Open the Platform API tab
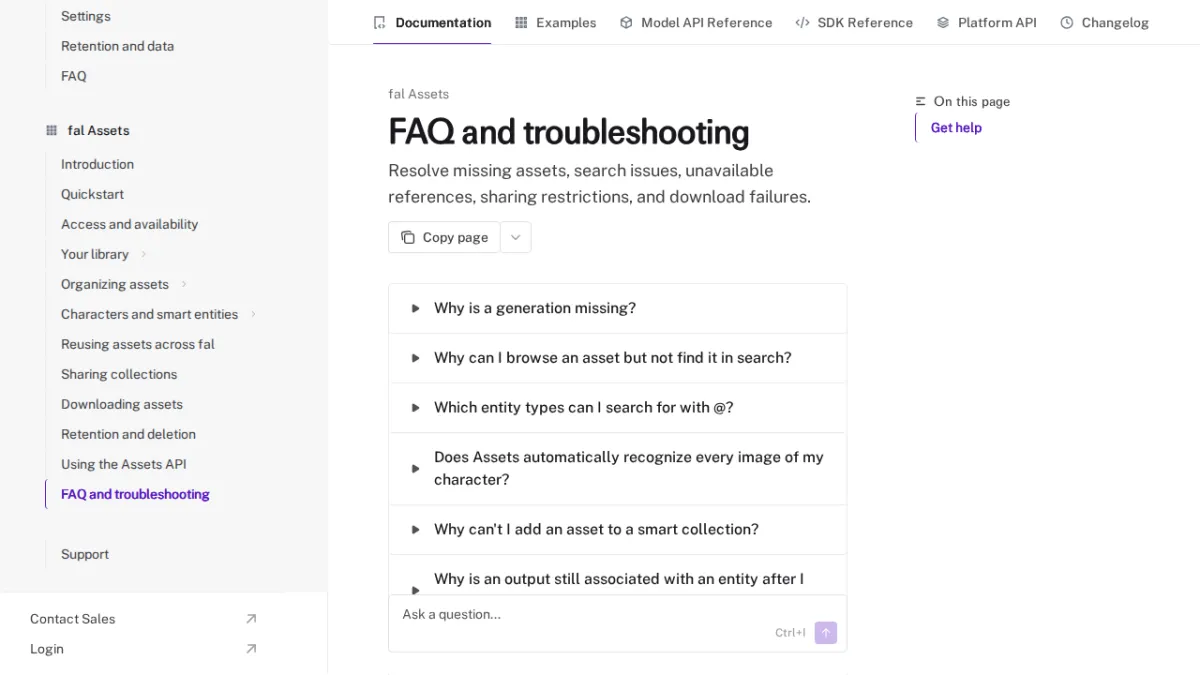The image size is (1200, 675). [x=986, y=22]
